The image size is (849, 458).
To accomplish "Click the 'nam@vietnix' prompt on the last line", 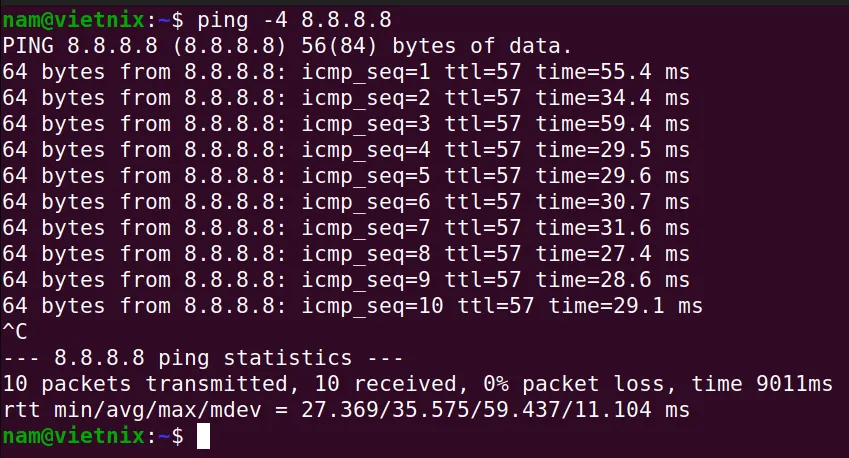I will click(x=74, y=436).
